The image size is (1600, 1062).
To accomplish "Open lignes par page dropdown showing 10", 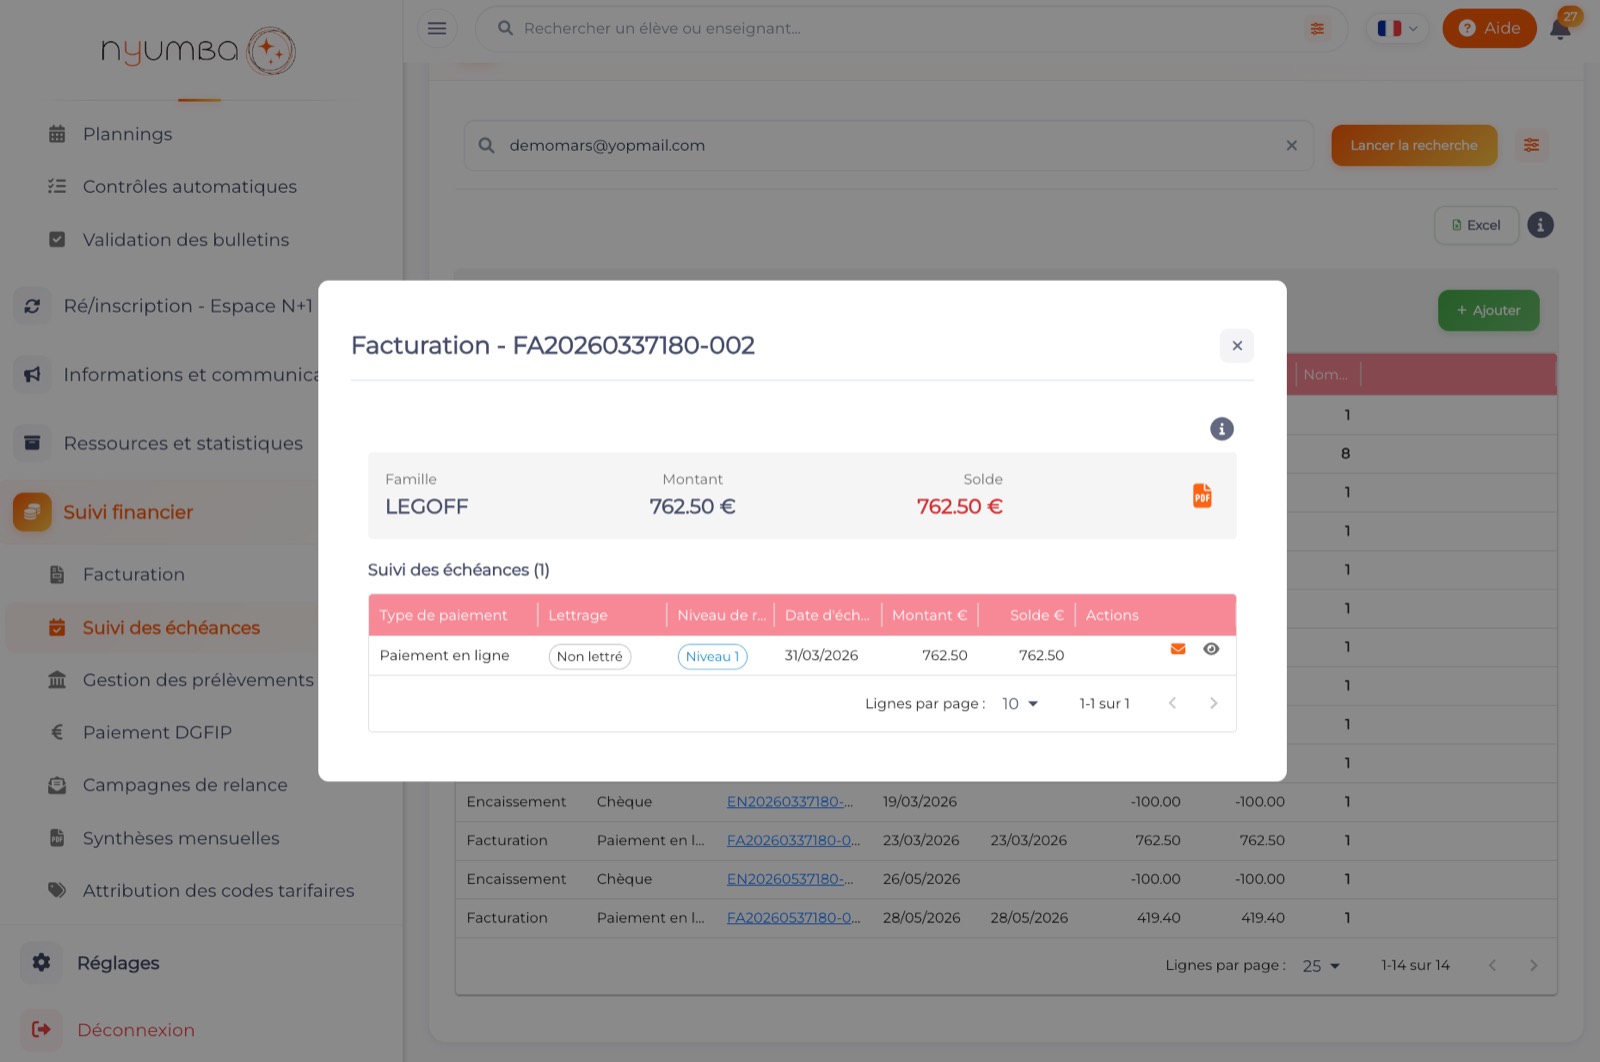I will point(1020,704).
